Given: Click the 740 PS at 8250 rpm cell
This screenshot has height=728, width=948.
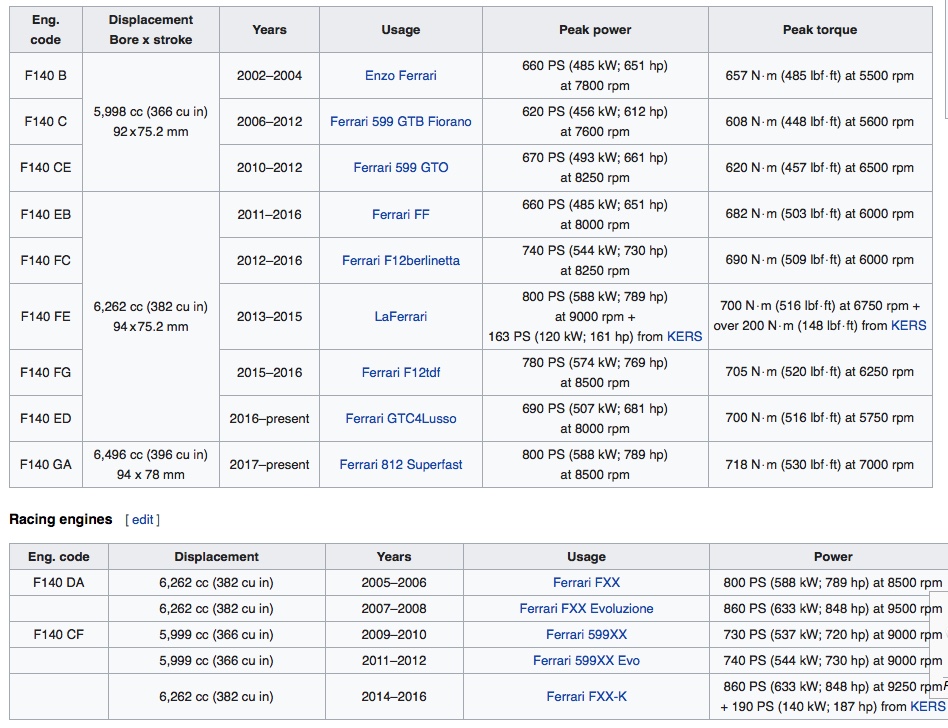Looking at the screenshot, I should (595, 261).
